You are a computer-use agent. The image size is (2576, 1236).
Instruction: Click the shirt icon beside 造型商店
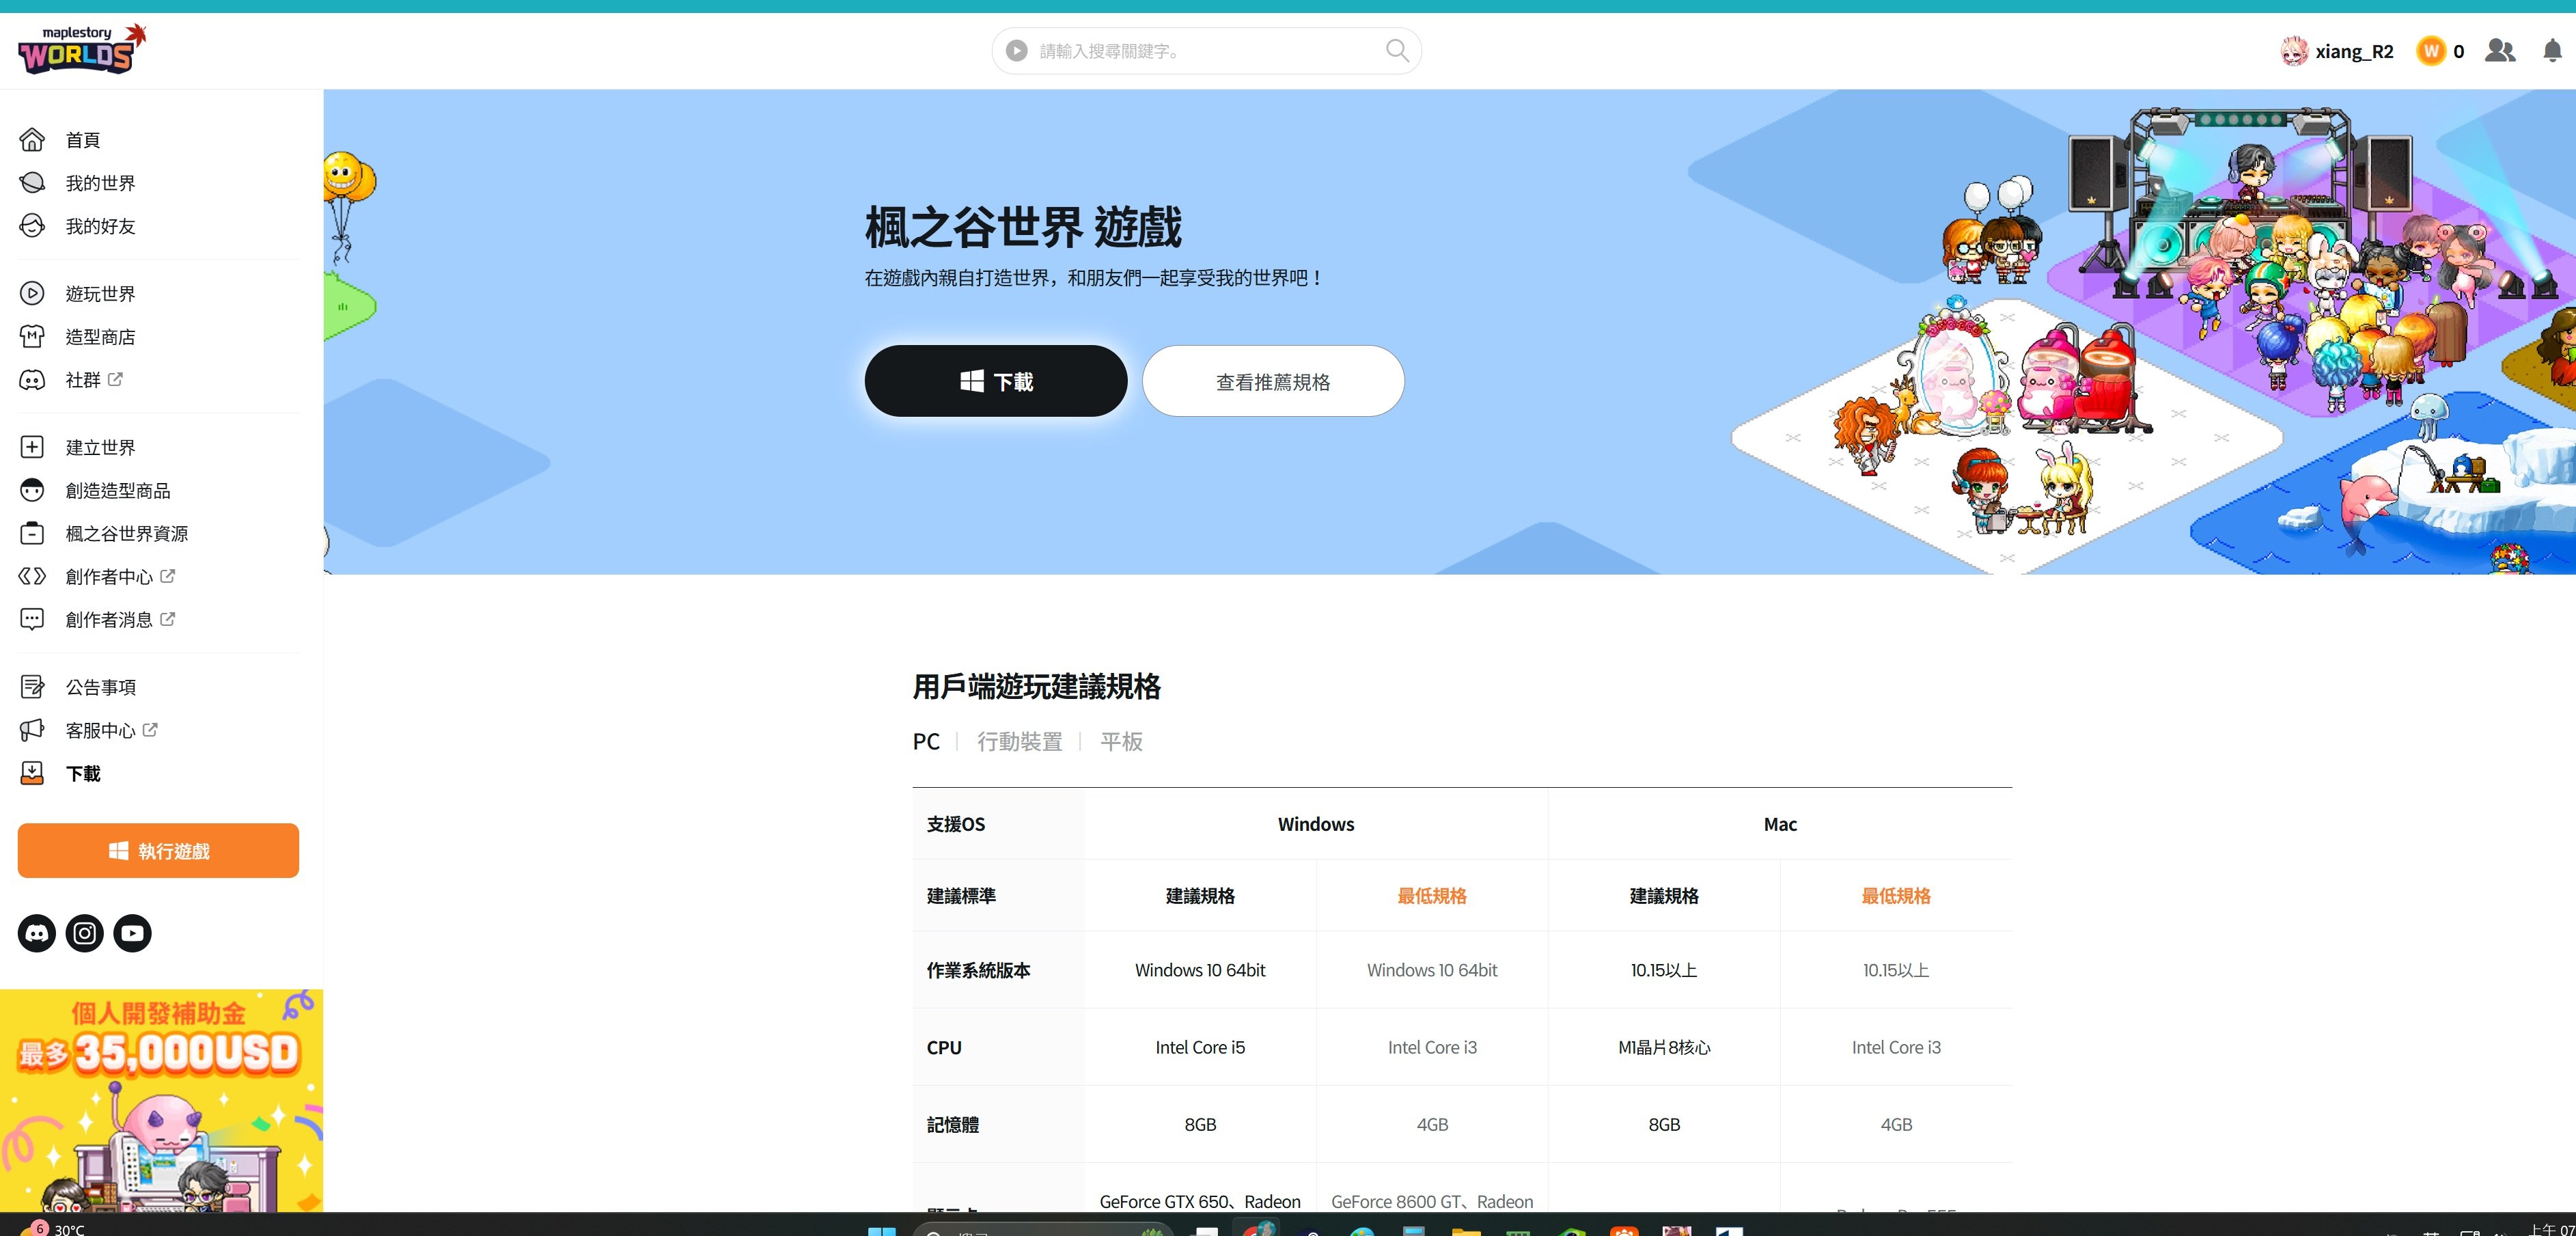32,336
